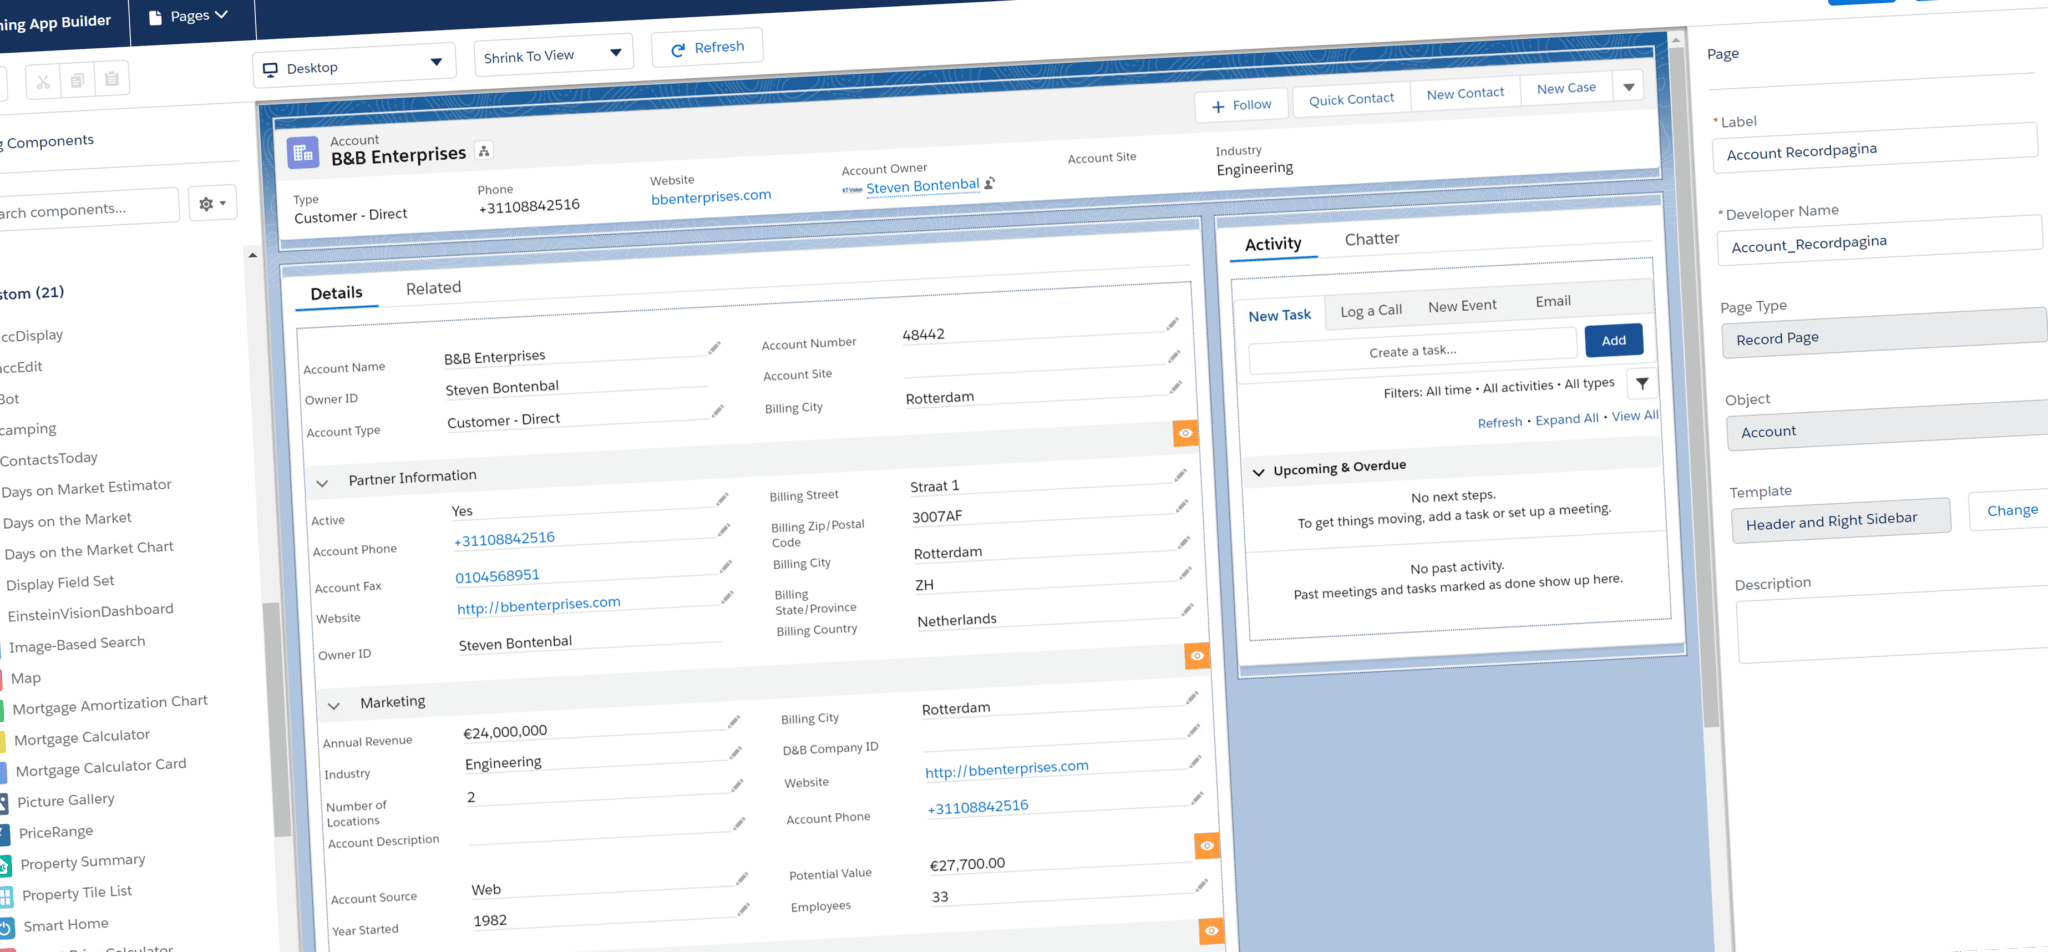Click the Create a task input
The width and height of the screenshot is (2048, 952).
click(x=1413, y=351)
